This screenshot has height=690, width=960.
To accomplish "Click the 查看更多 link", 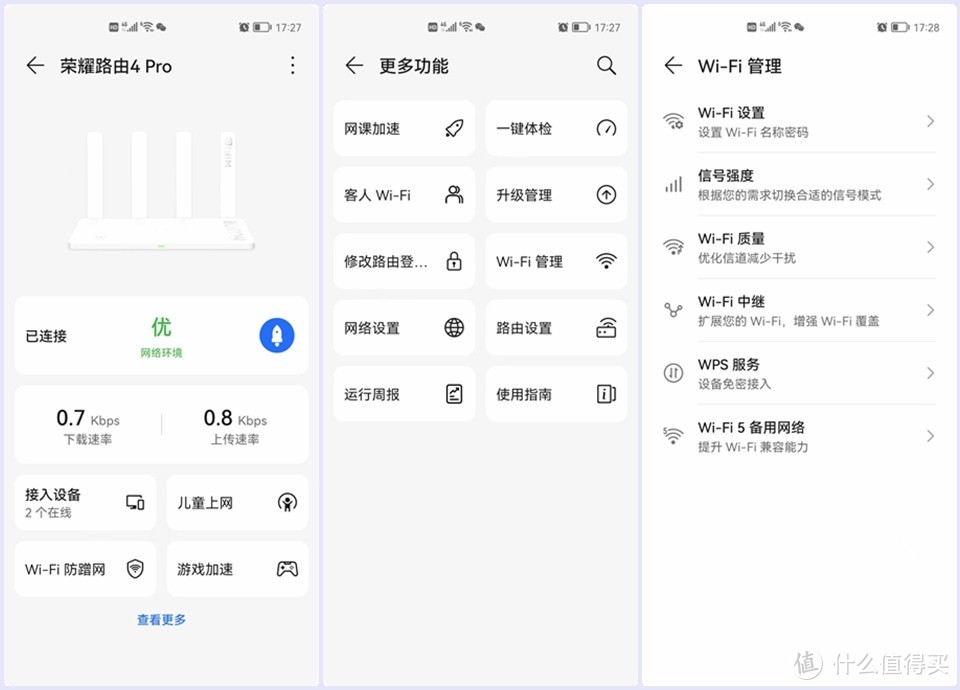I will [x=160, y=619].
